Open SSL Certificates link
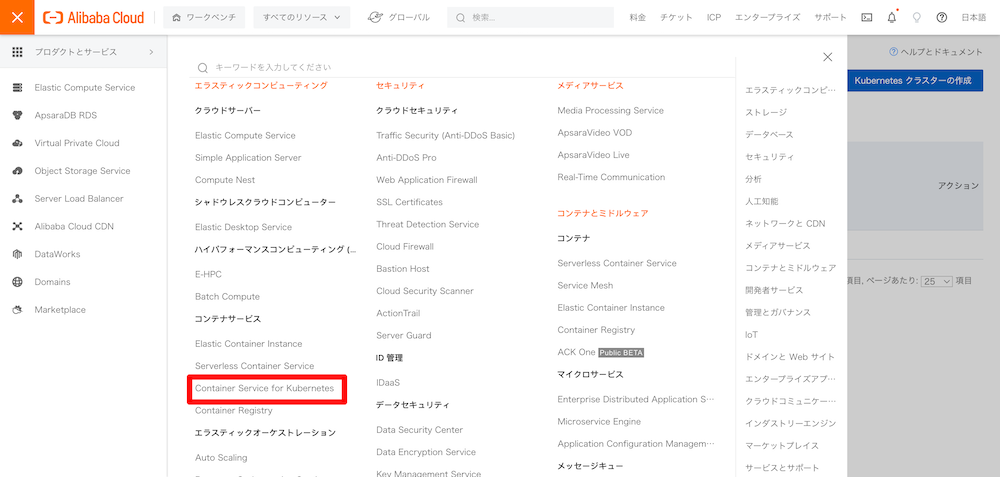Screen dimensions: 1000x477 click(409, 202)
